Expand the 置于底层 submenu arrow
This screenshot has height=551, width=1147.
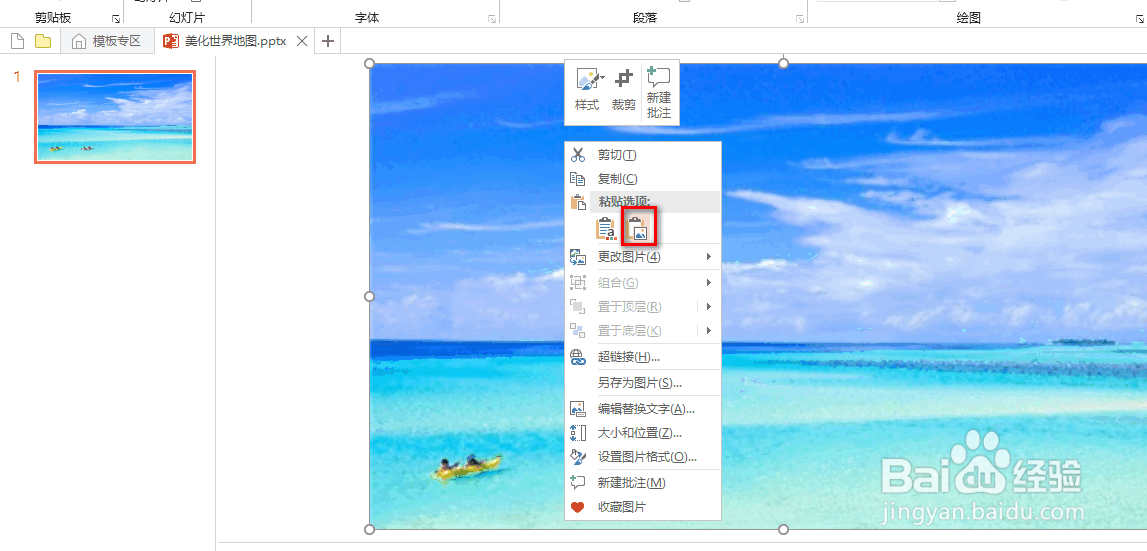point(708,331)
